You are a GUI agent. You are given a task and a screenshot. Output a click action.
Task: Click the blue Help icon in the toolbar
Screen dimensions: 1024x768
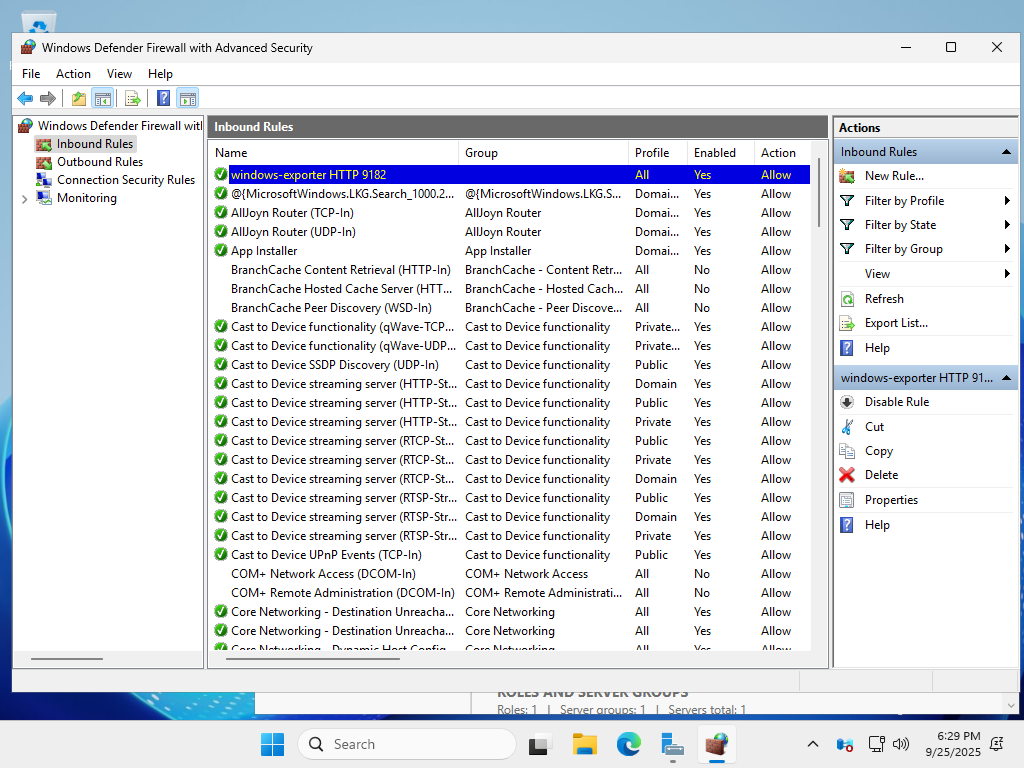(x=164, y=98)
